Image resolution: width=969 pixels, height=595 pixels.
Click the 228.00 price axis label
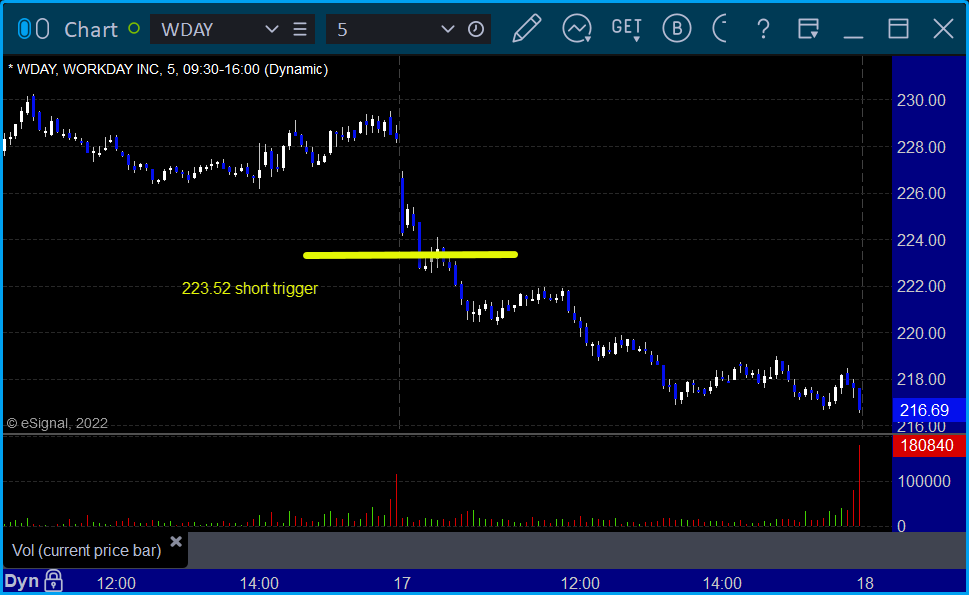click(x=921, y=147)
